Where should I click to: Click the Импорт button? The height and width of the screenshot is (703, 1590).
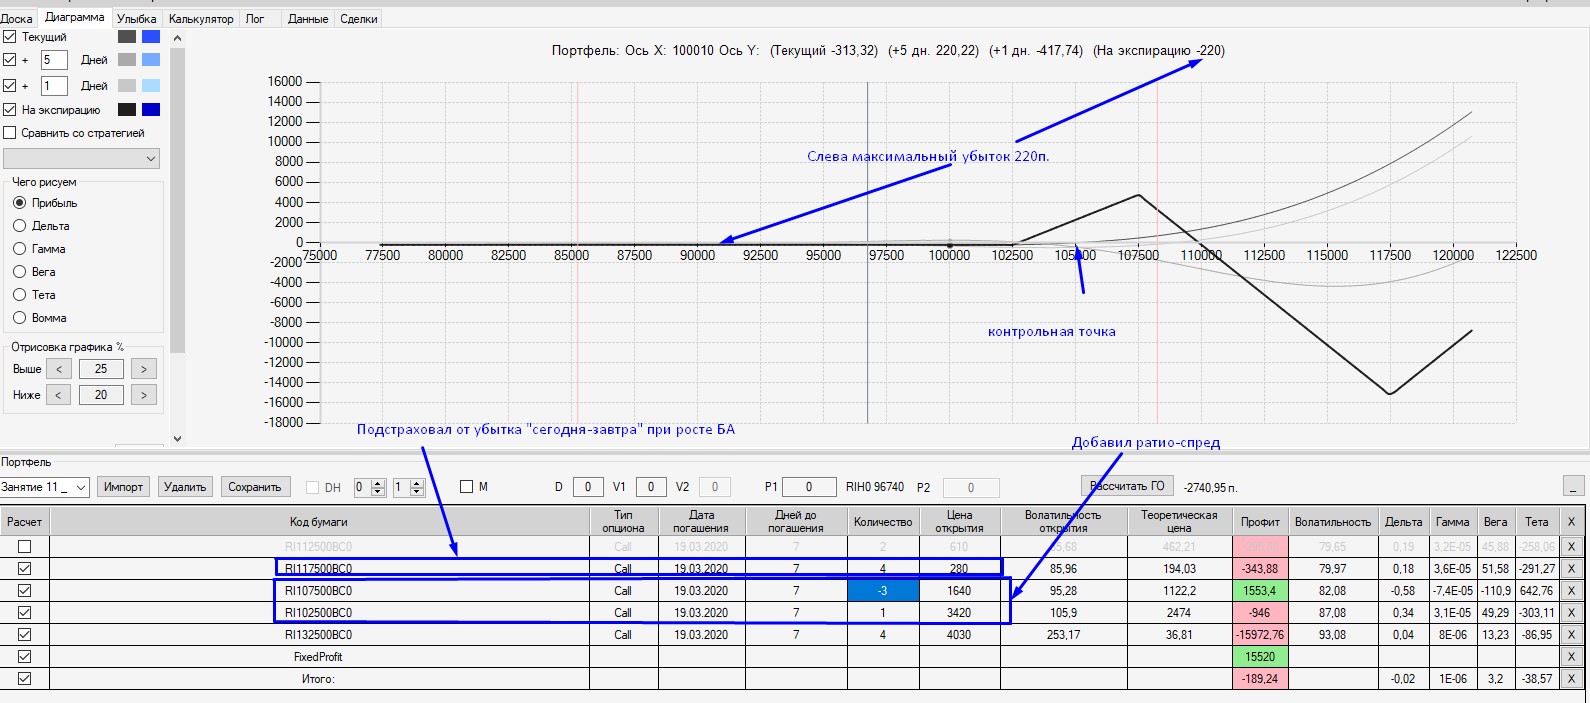124,487
